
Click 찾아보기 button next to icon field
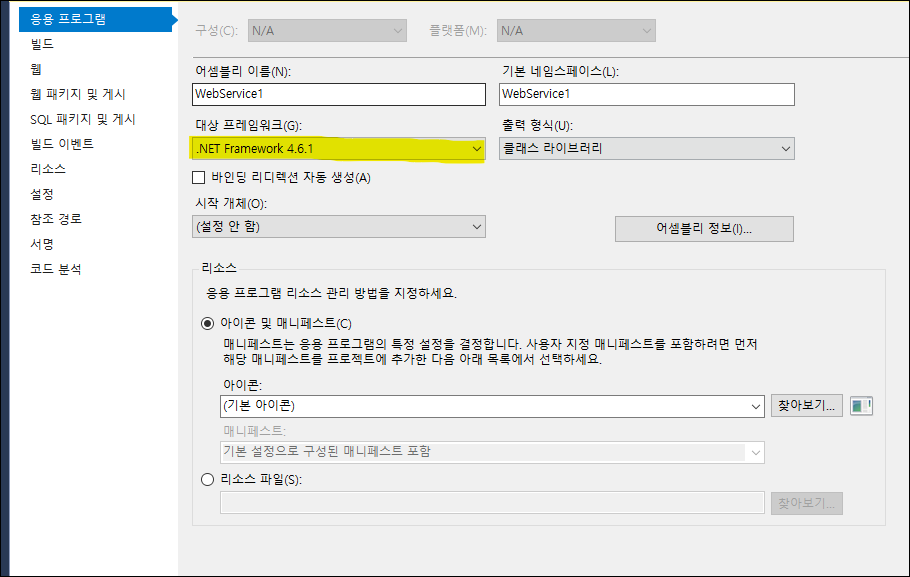(806, 406)
